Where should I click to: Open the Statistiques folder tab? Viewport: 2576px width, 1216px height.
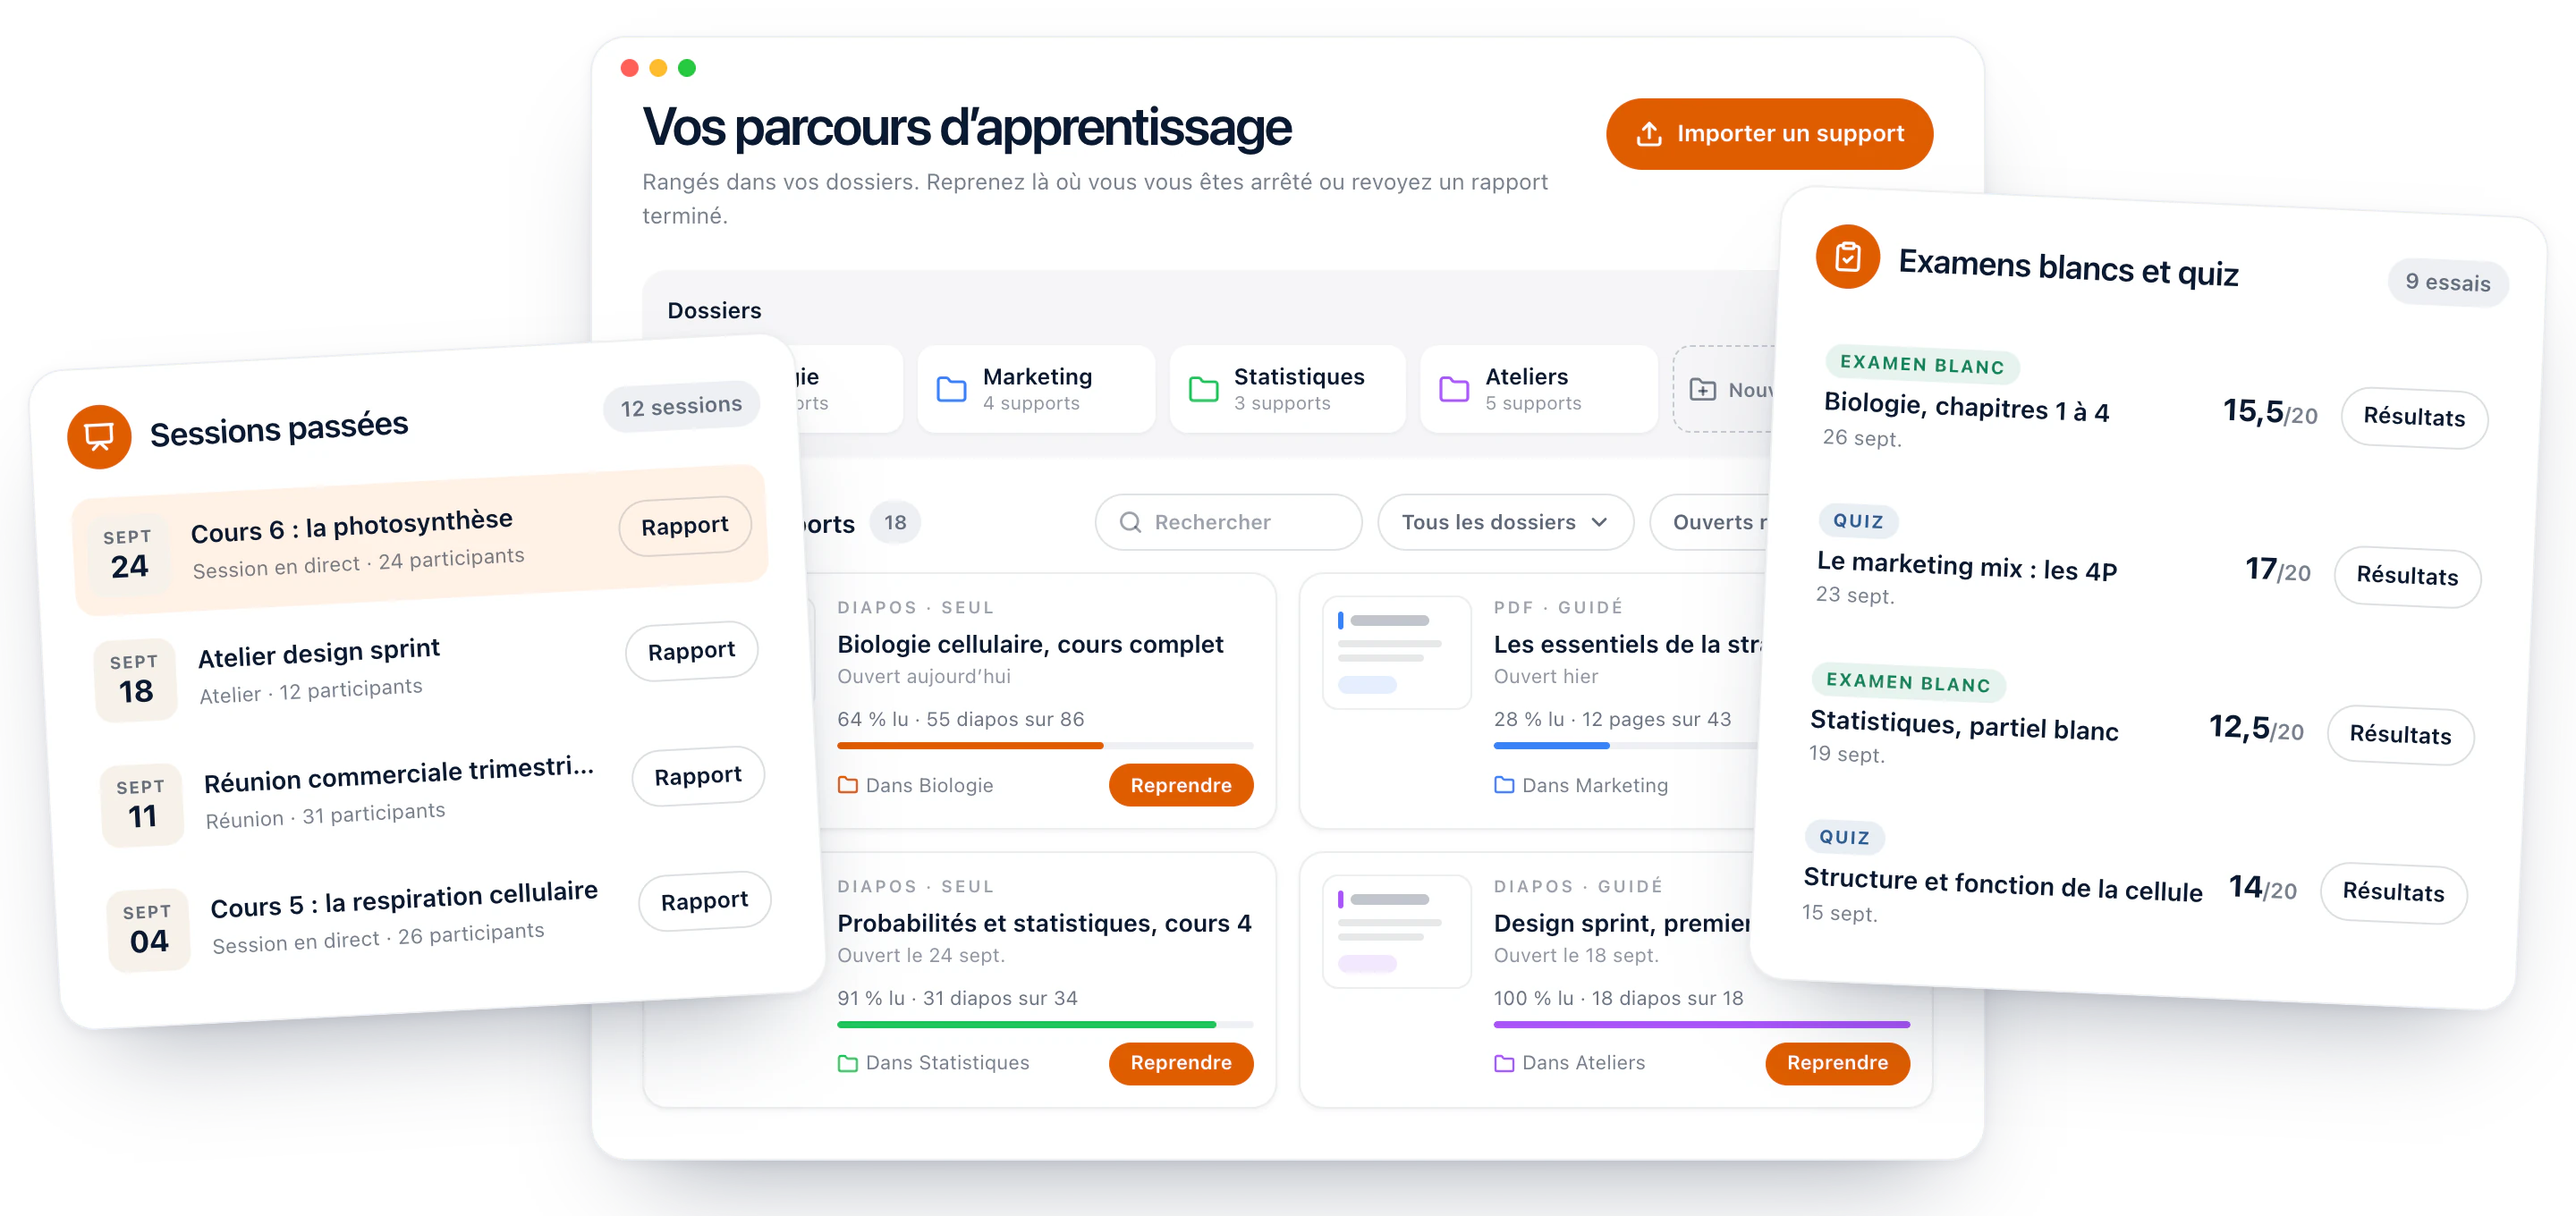coord(1287,389)
